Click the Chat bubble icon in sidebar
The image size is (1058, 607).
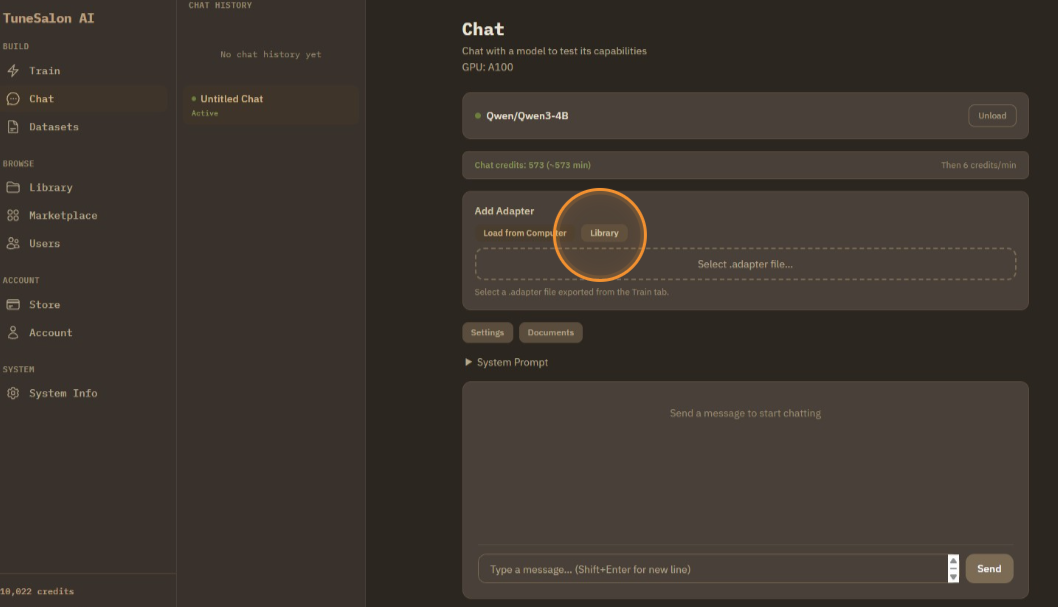pos(13,99)
